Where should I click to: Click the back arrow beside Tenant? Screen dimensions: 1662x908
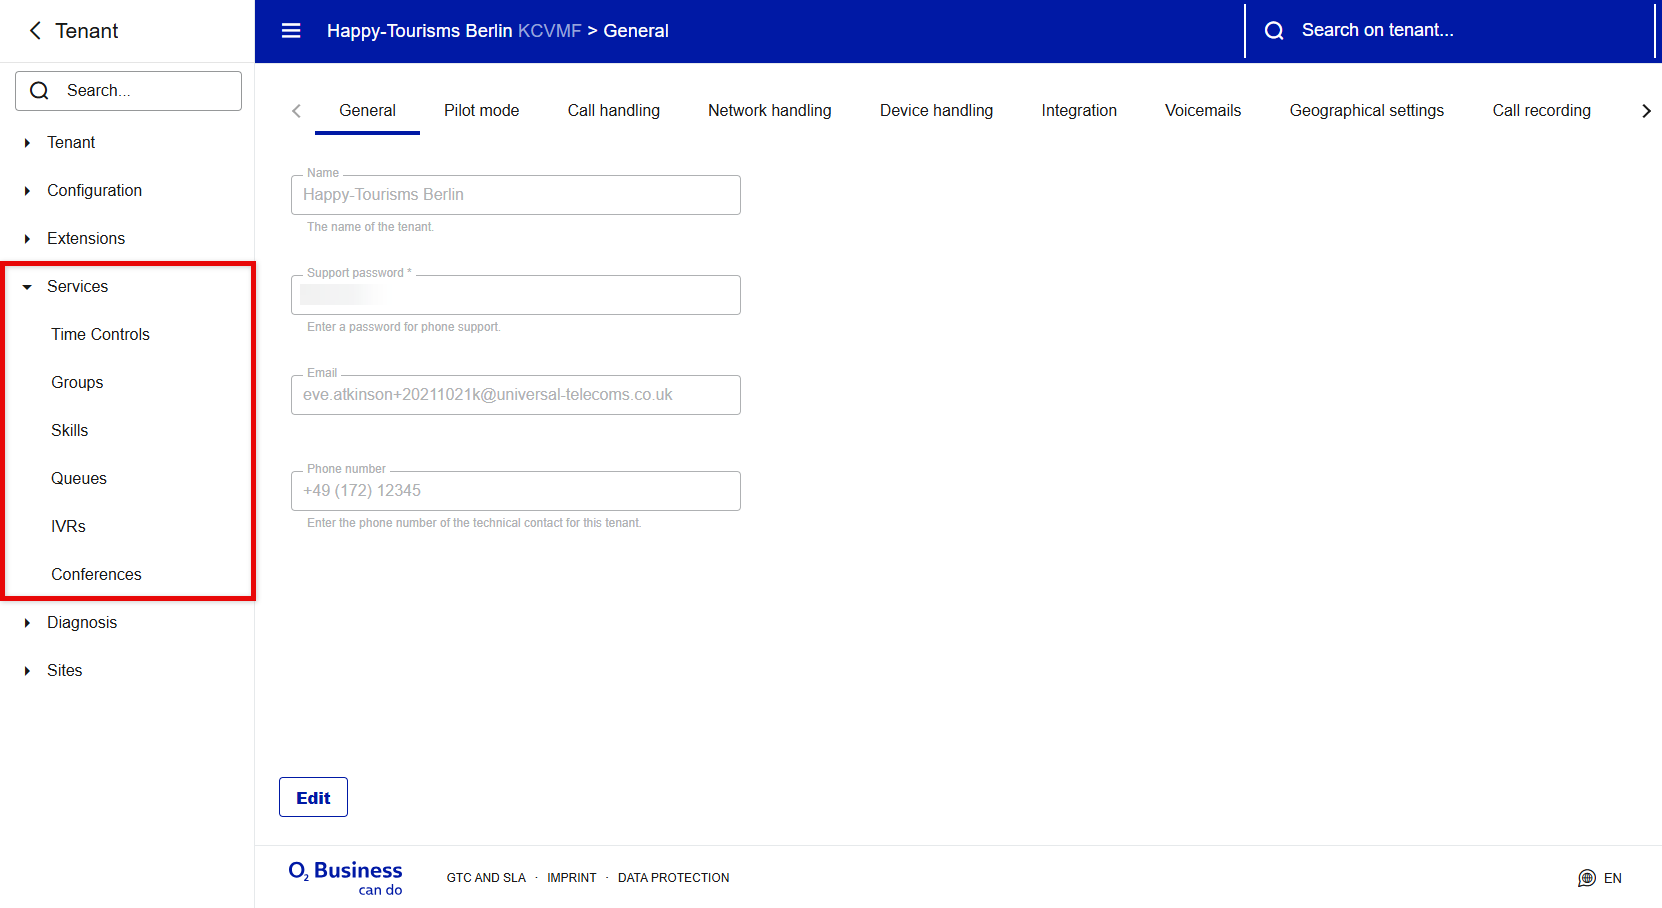[35, 31]
